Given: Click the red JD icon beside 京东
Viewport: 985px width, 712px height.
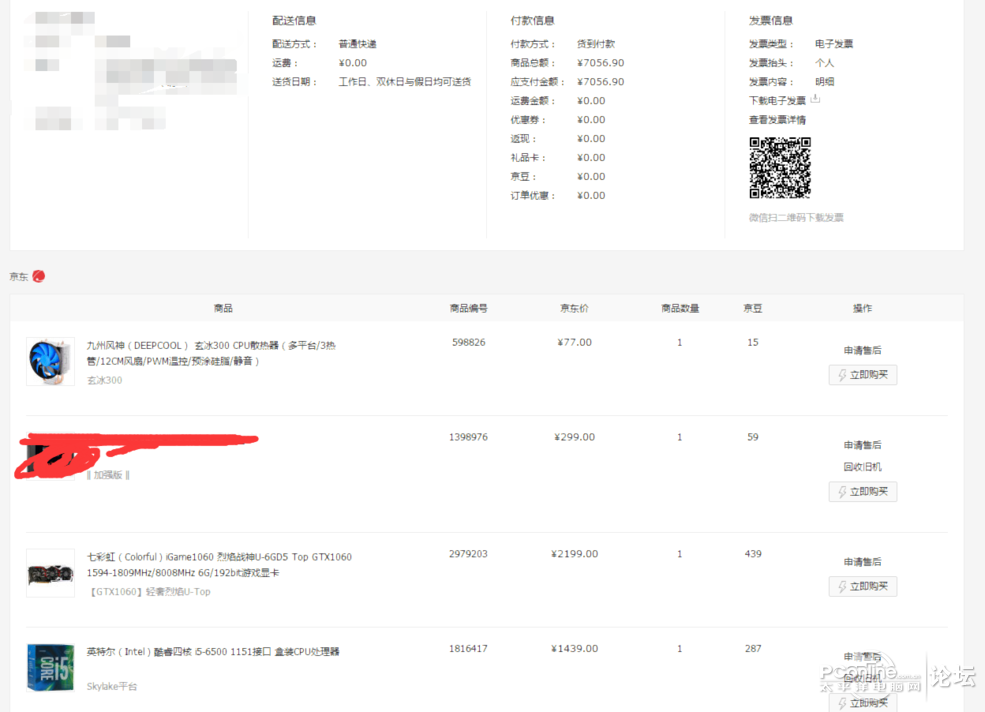Looking at the screenshot, I should pos(38,276).
